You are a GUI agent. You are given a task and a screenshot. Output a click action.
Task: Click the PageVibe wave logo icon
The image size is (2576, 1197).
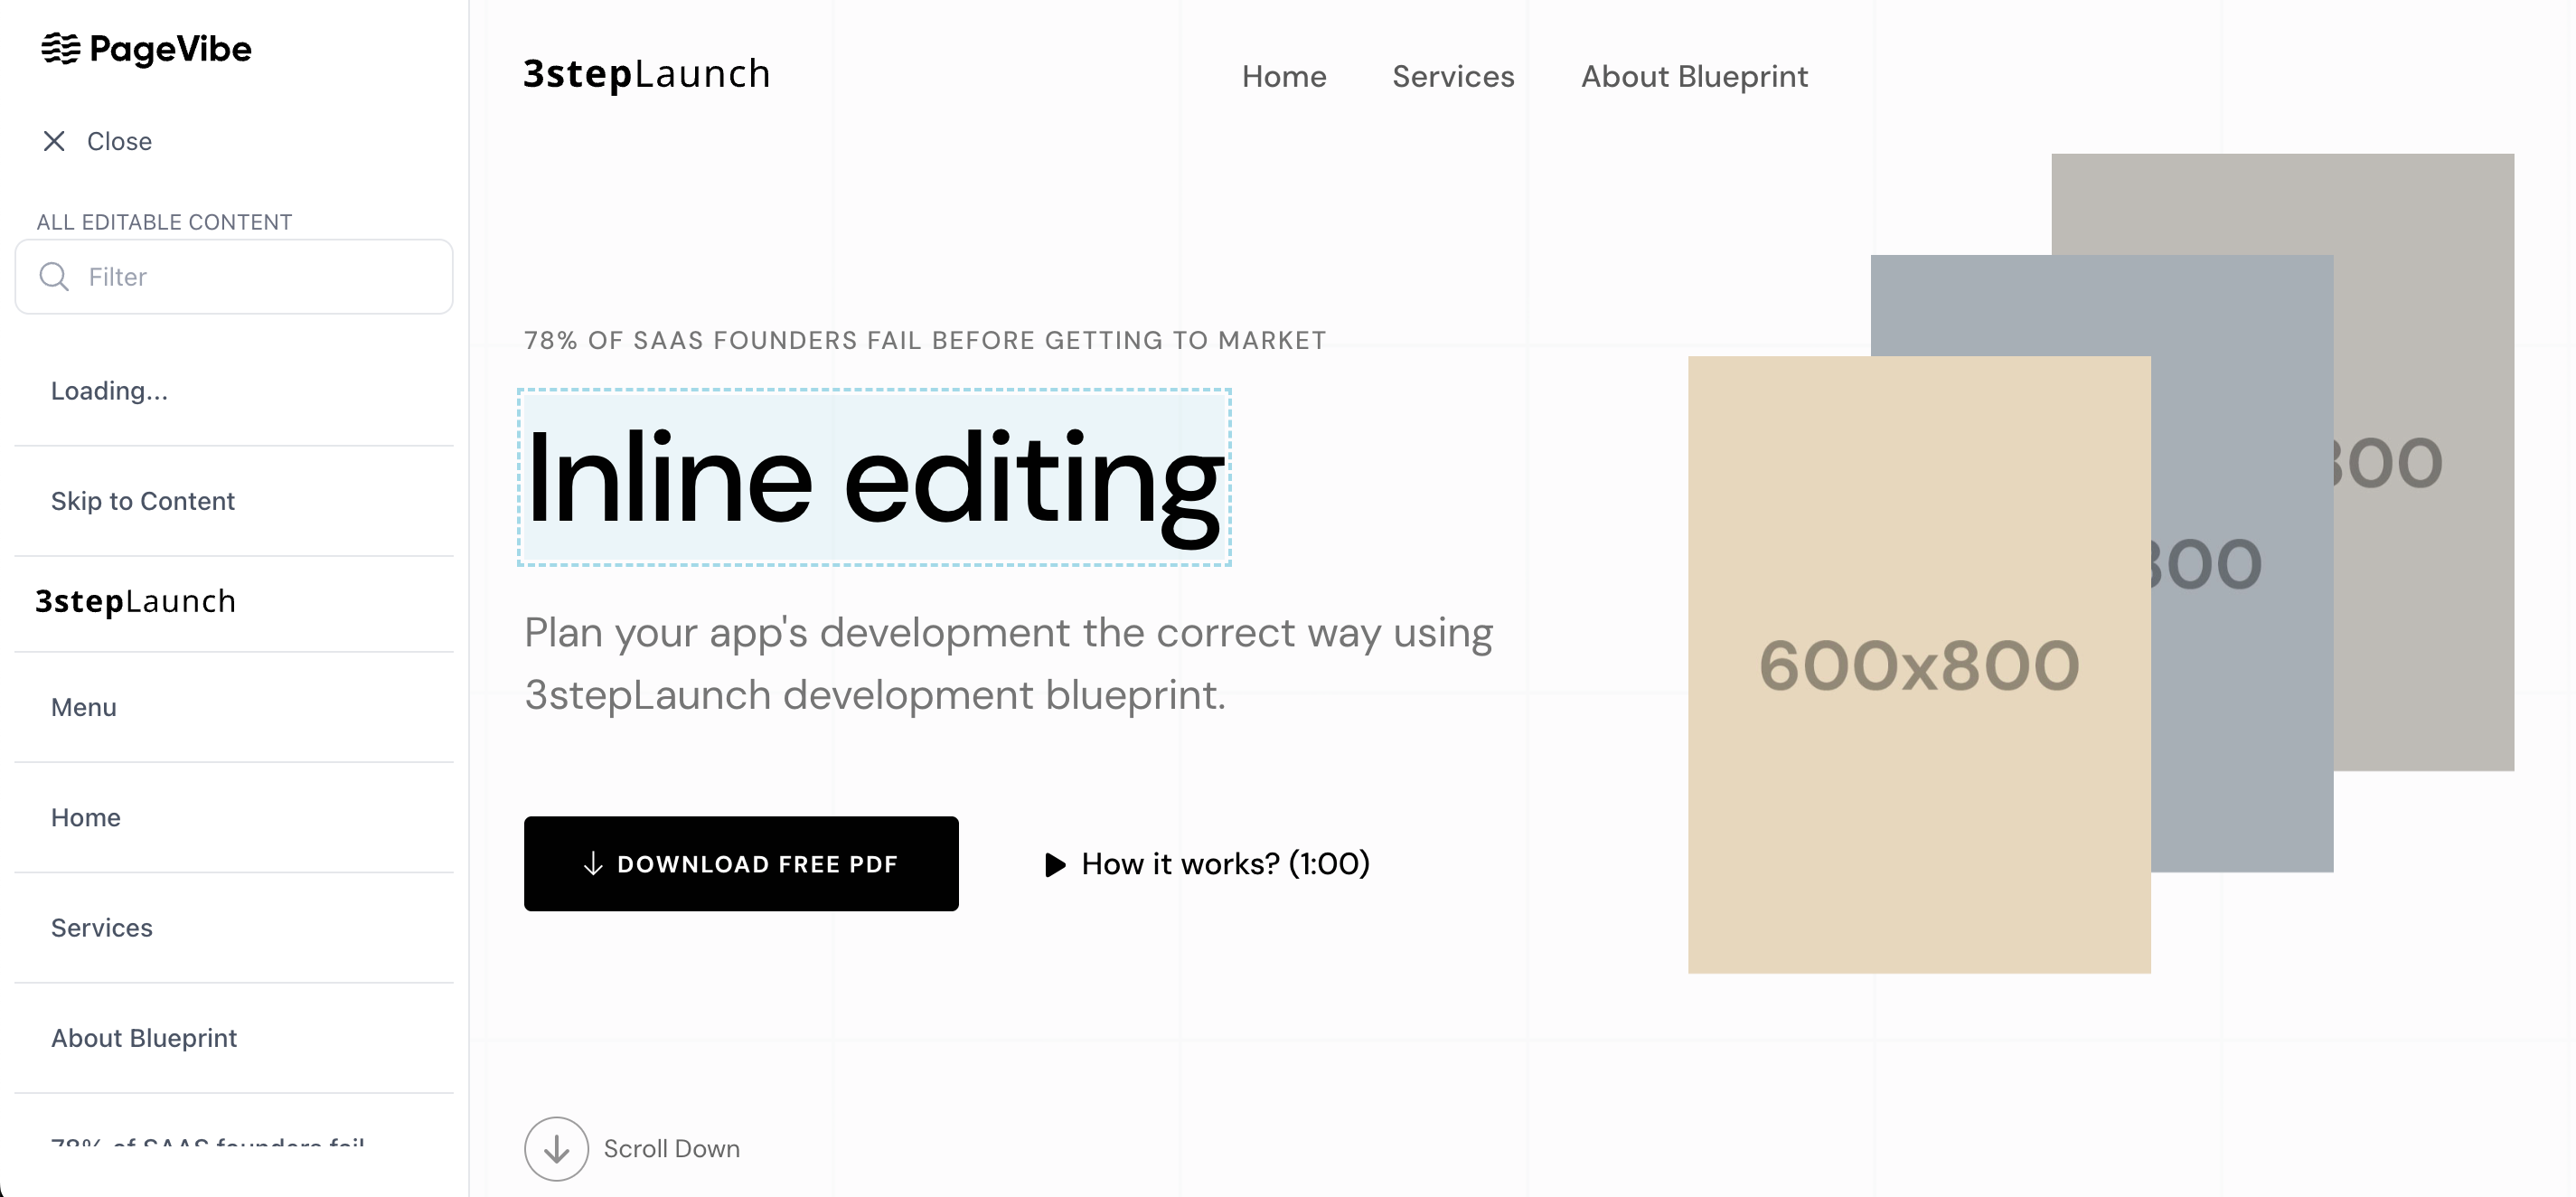tap(60, 48)
